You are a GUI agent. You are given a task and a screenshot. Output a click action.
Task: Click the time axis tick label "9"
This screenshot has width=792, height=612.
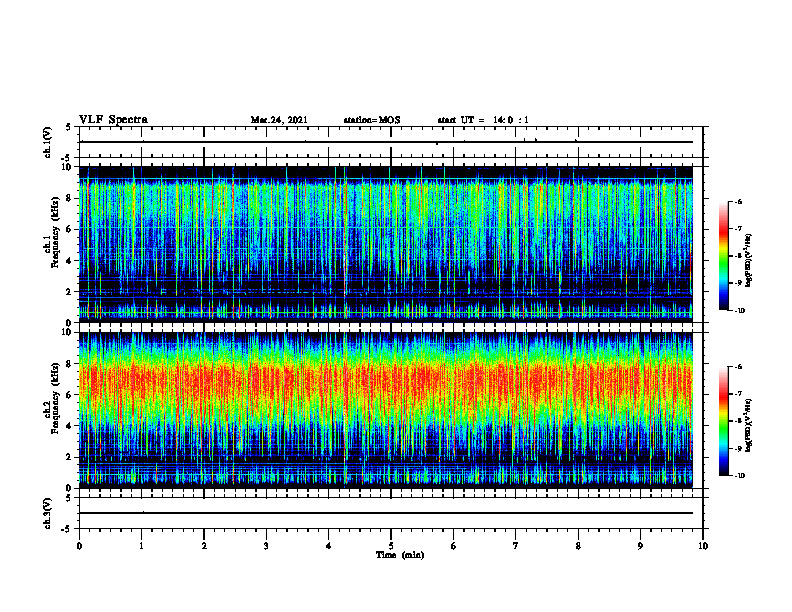pyautogui.click(x=640, y=546)
